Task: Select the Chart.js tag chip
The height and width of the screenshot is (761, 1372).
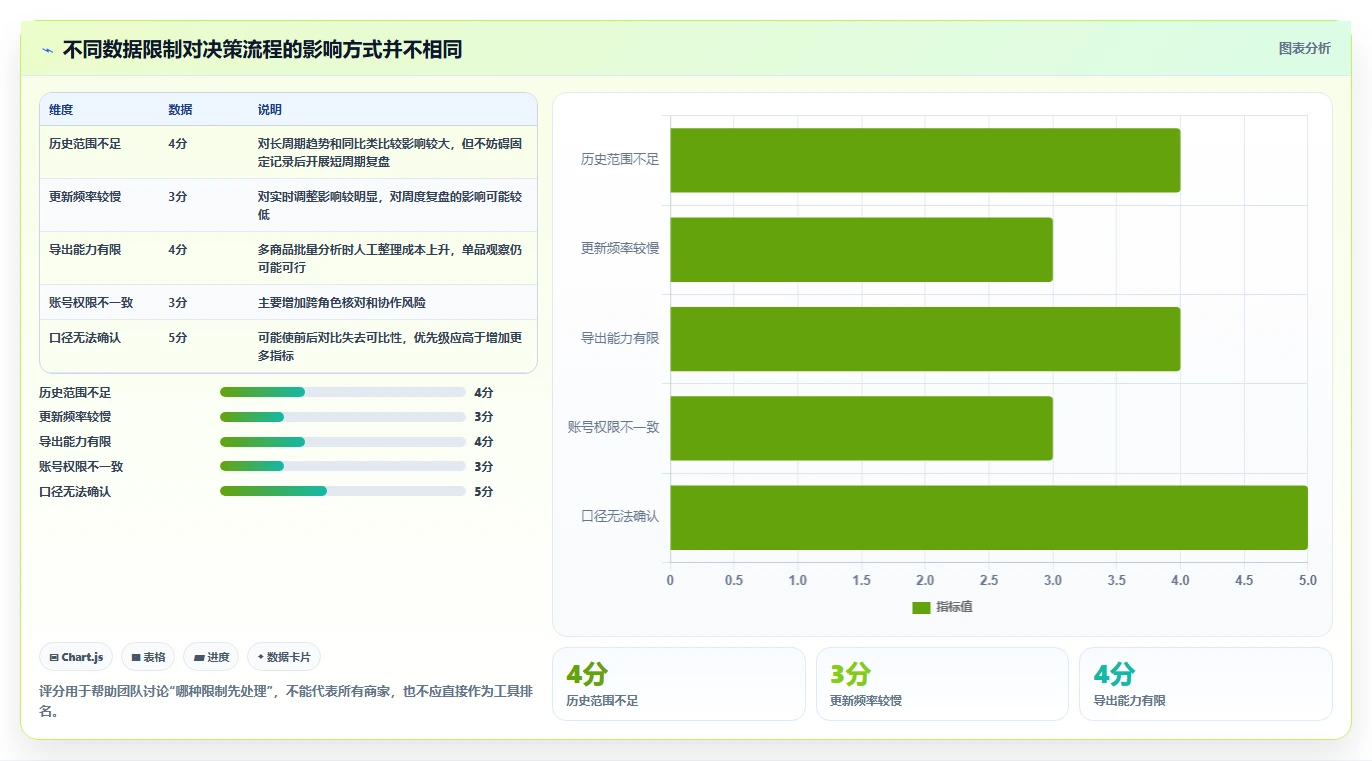Action: [77, 657]
